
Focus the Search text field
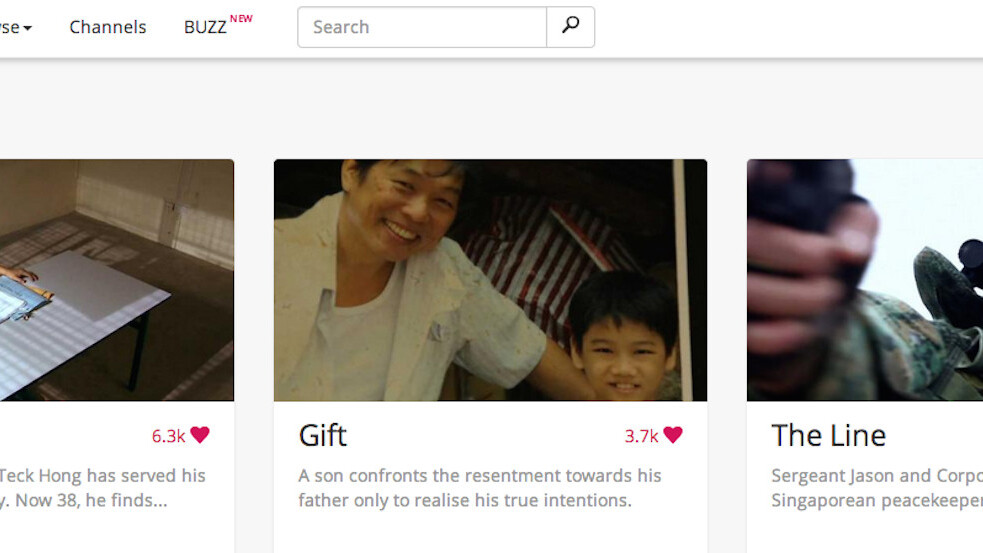coord(422,27)
